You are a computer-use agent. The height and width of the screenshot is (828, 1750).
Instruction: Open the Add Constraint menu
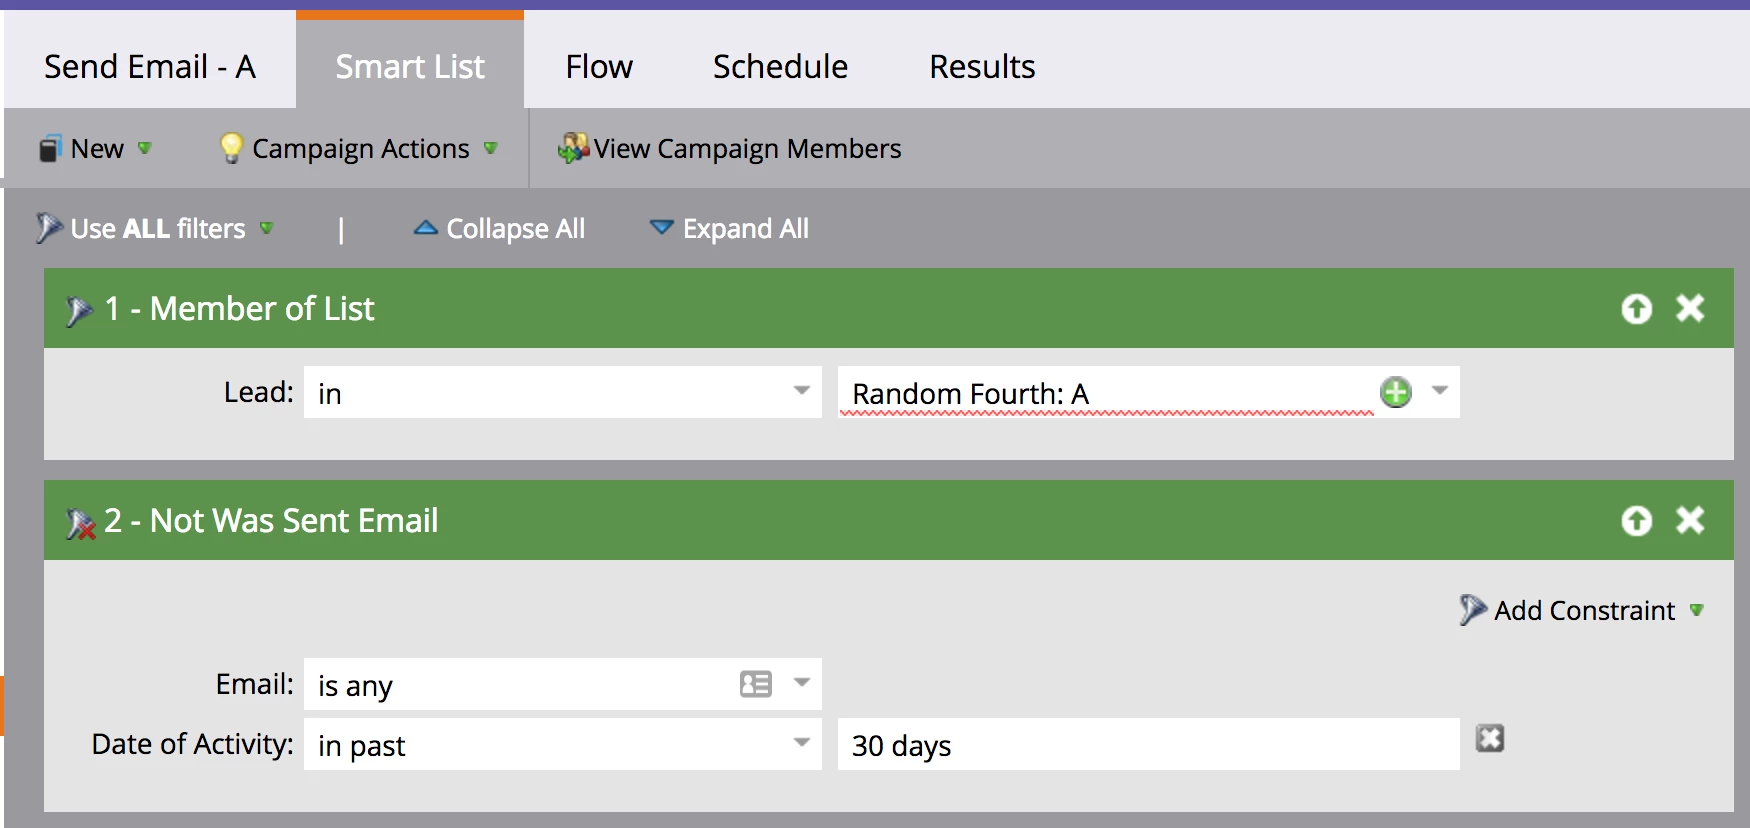1582,610
